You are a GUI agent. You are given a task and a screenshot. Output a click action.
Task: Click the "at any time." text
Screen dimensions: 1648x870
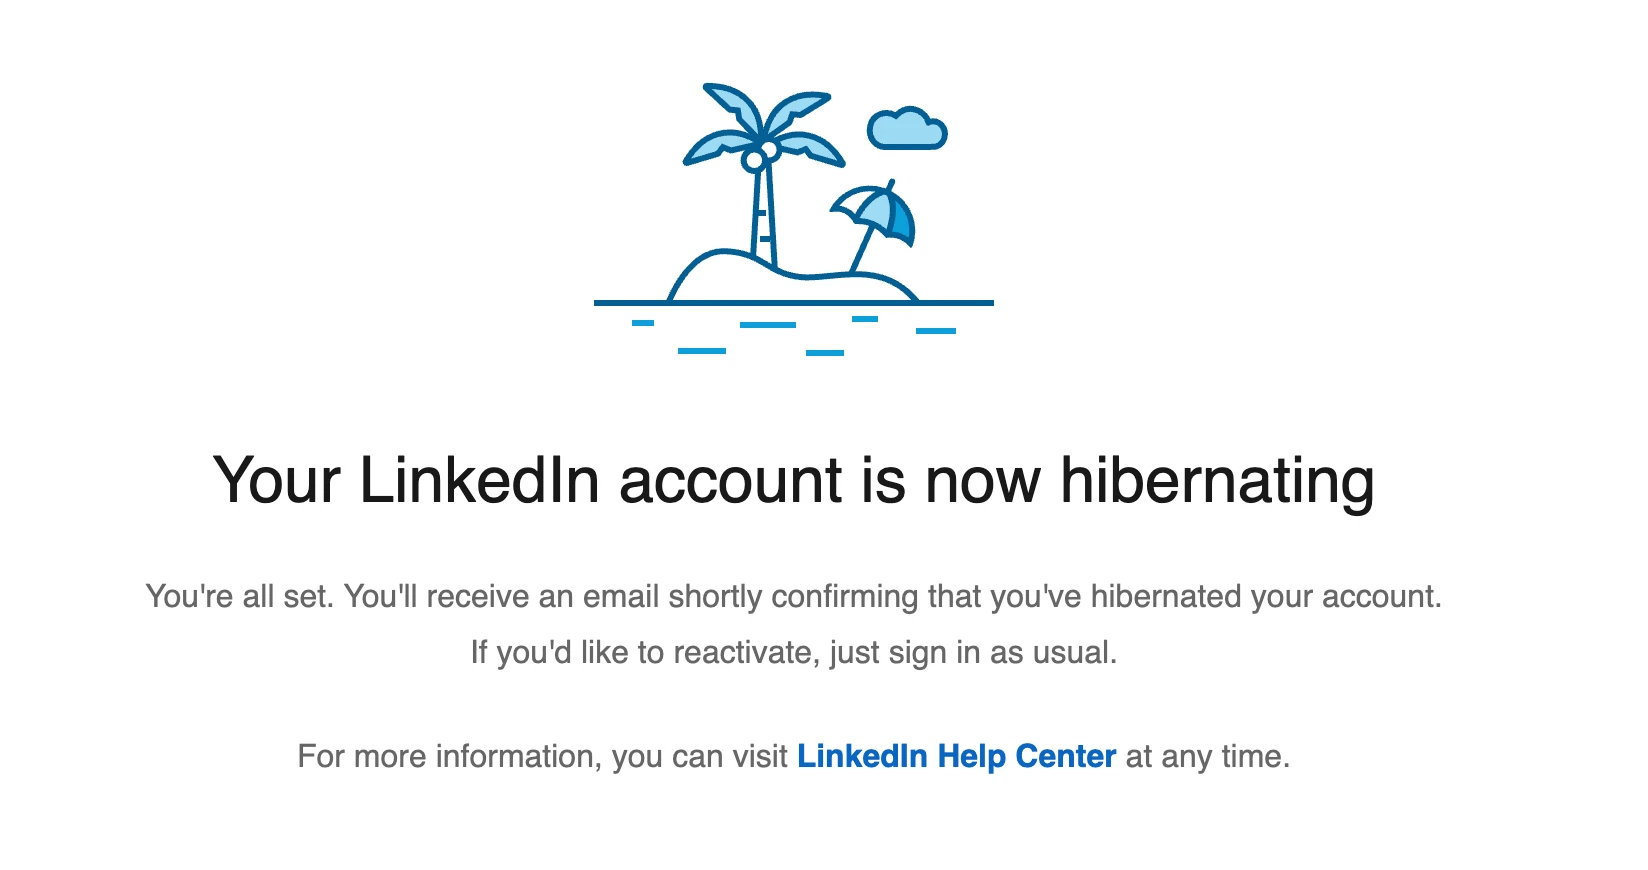pos(1208,757)
